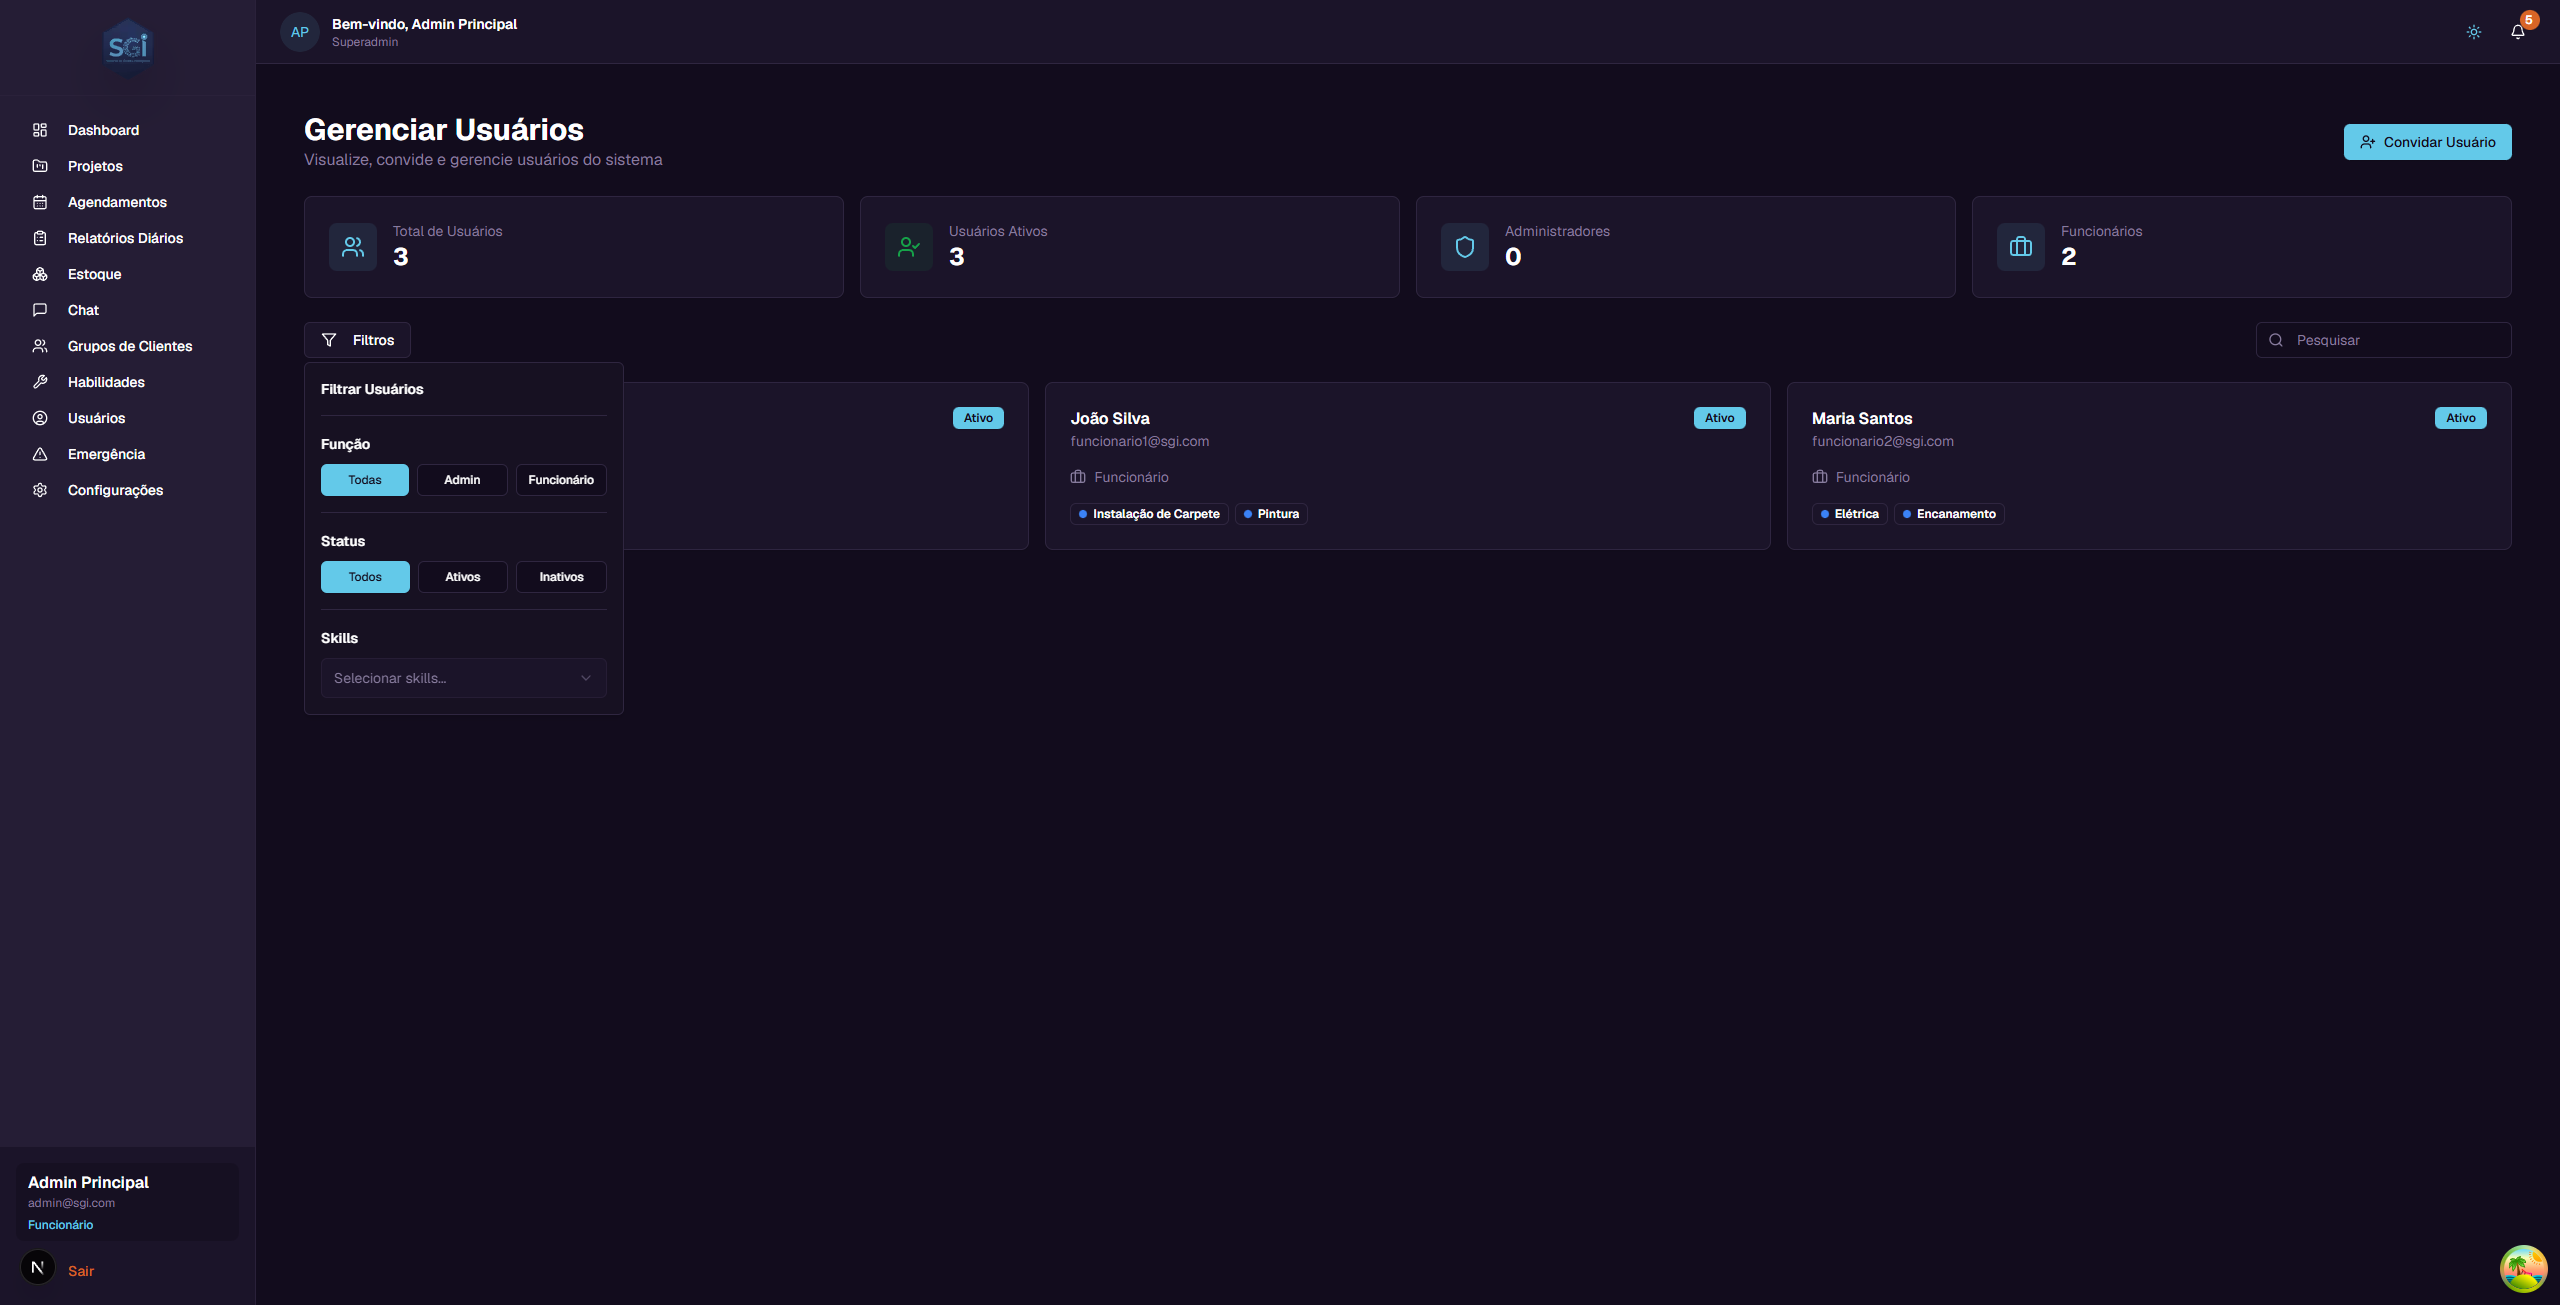Click the Usuários Ativos check icon
Image resolution: width=2560 pixels, height=1305 pixels.
point(908,247)
